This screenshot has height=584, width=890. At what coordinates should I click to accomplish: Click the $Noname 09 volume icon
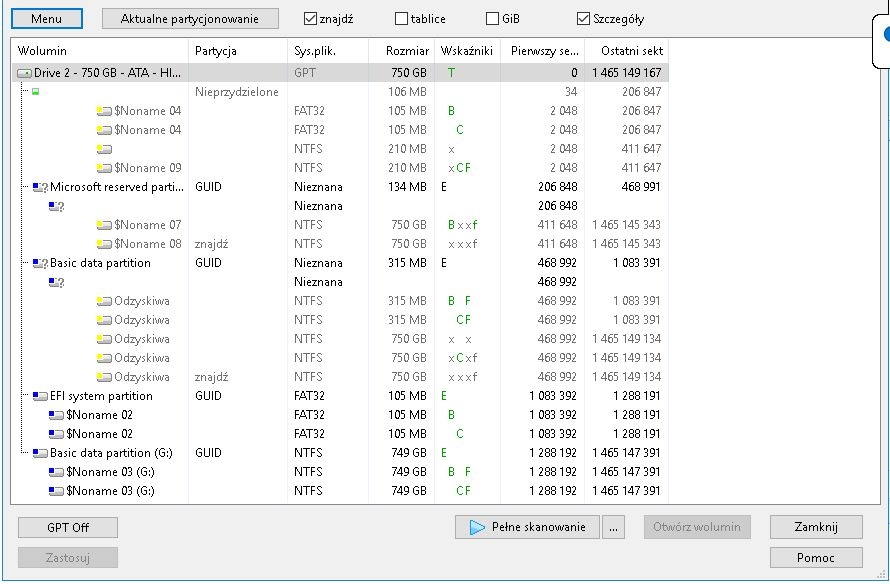[104, 168]
